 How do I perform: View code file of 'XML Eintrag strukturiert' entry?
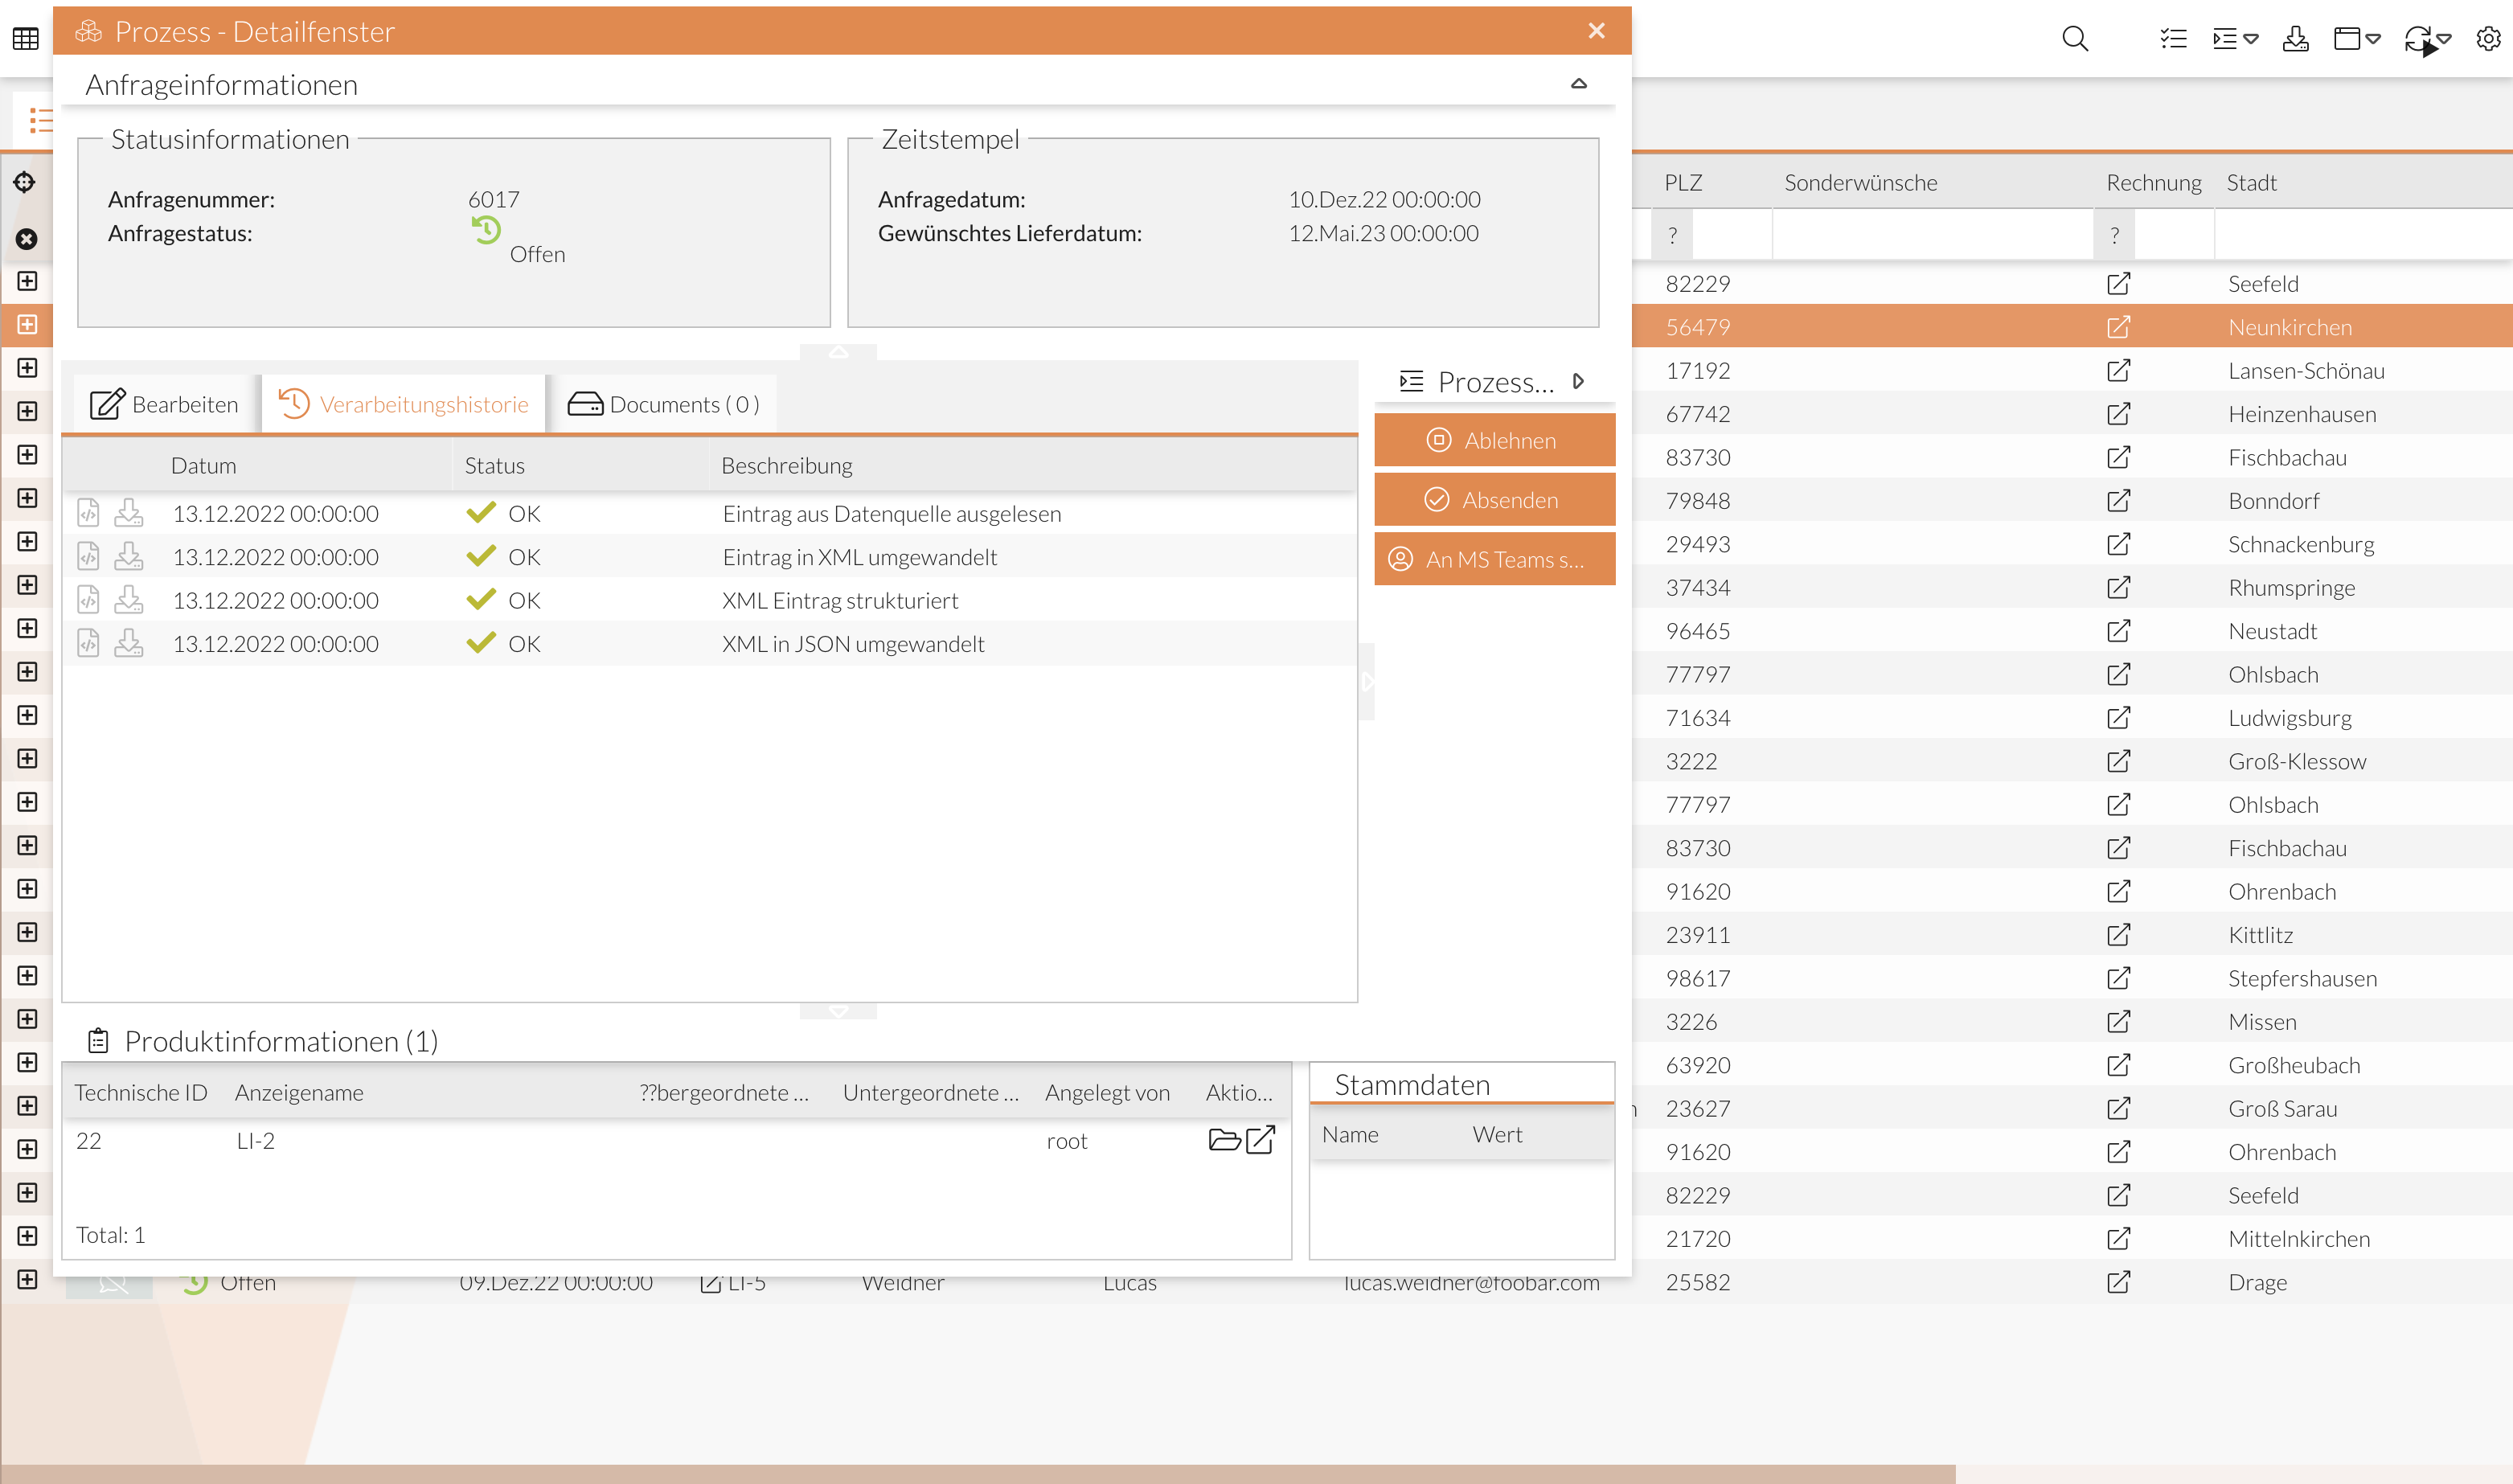89,600
